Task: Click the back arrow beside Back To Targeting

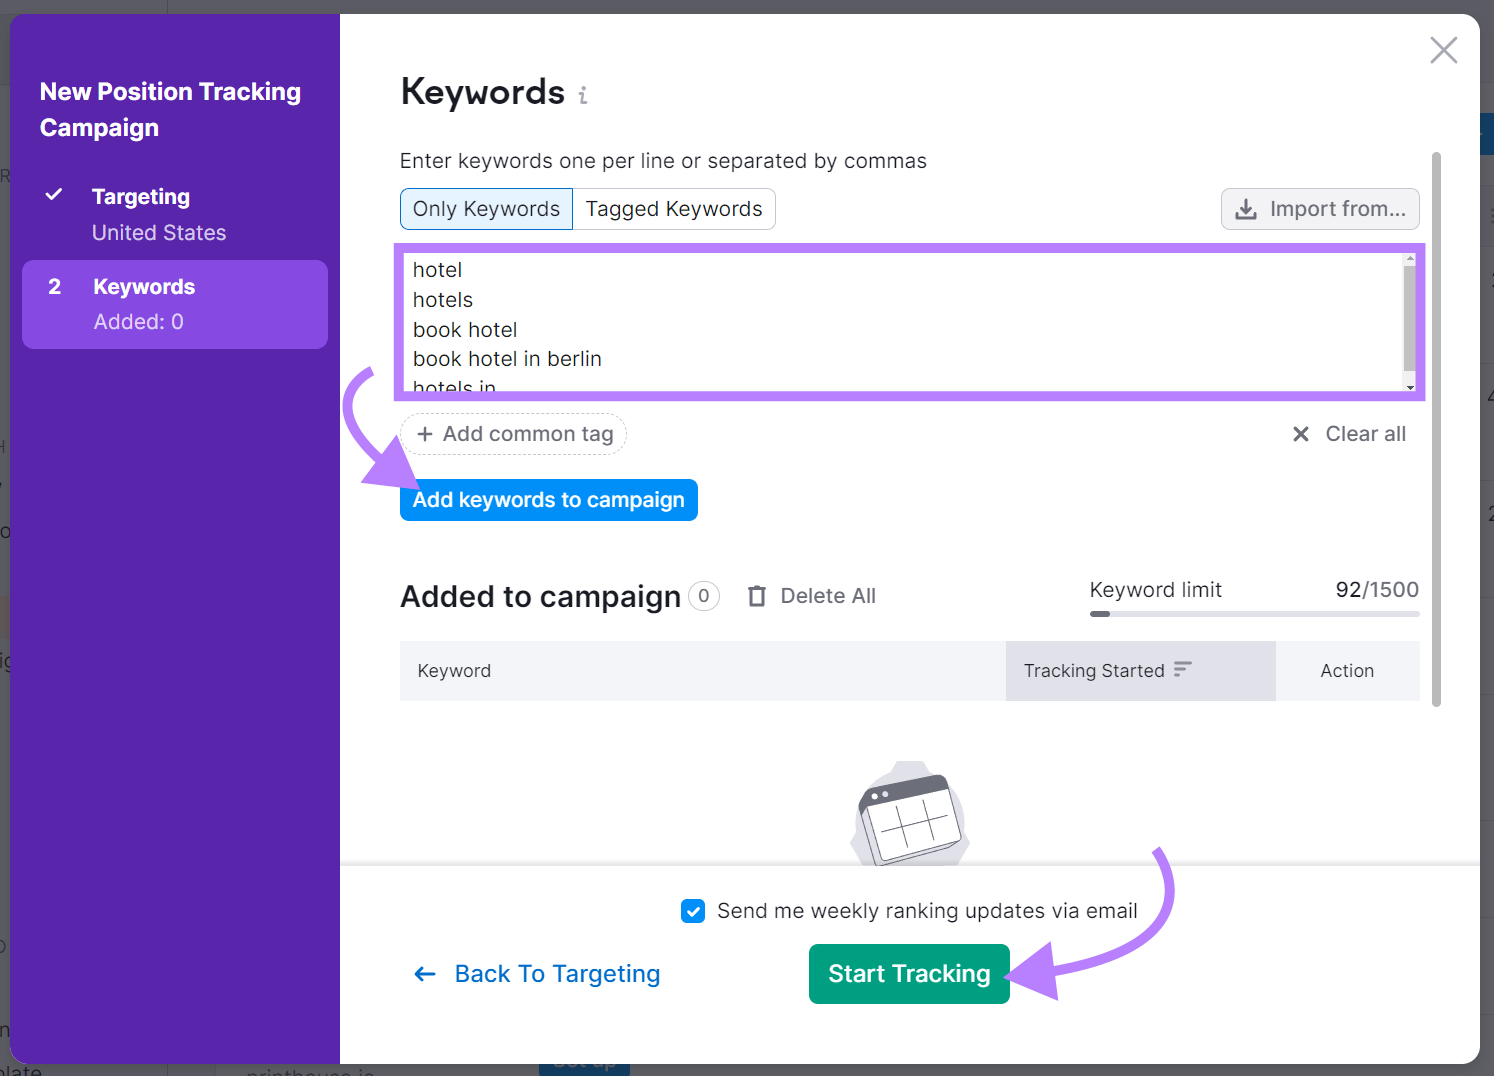Action: coord(424,973)
